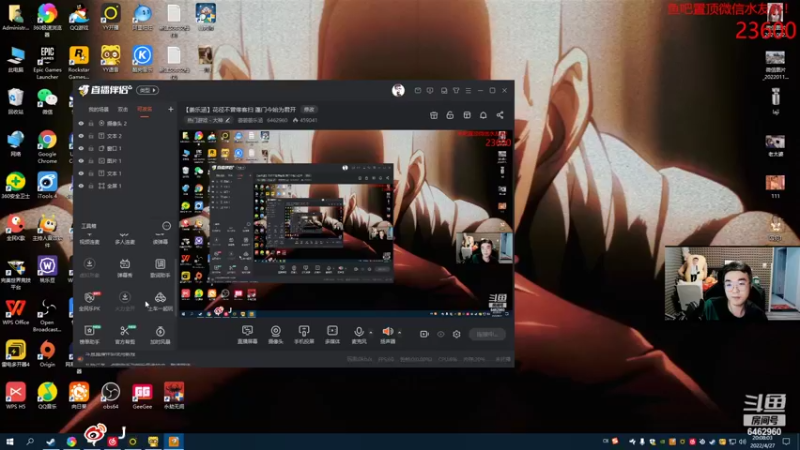Viewport: 800px width, 450px height.
Task: Click the webcam preview thumbnail in canvas
Action: point(484,248)
